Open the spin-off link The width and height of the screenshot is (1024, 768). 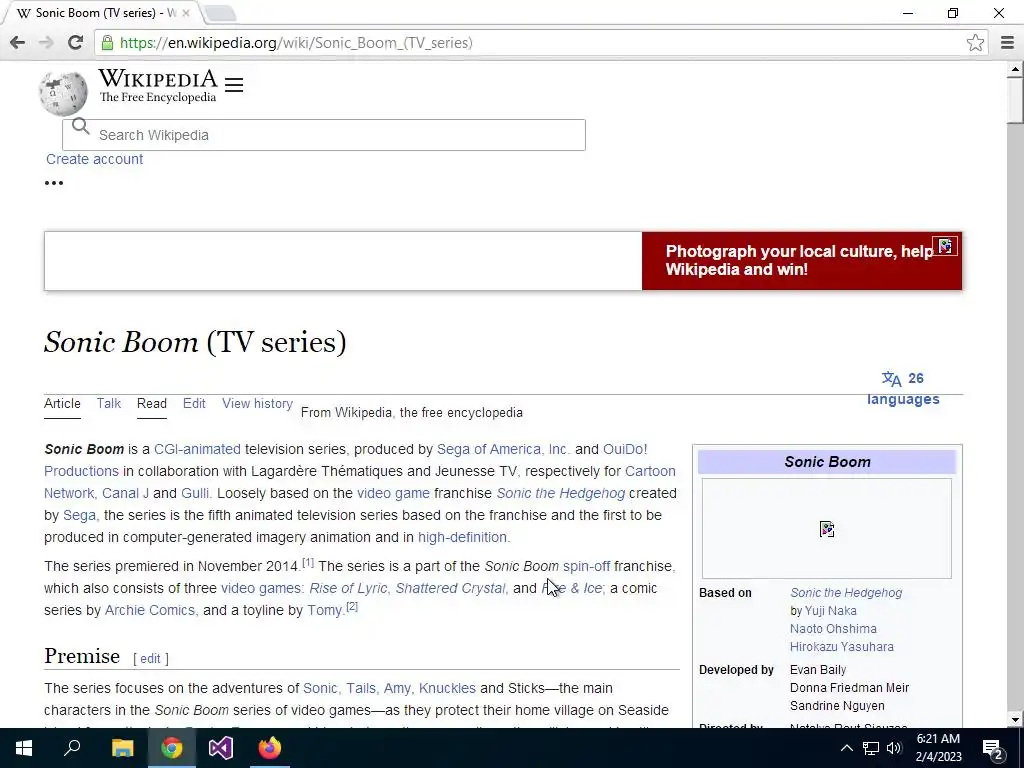click(x=586, y=566)
